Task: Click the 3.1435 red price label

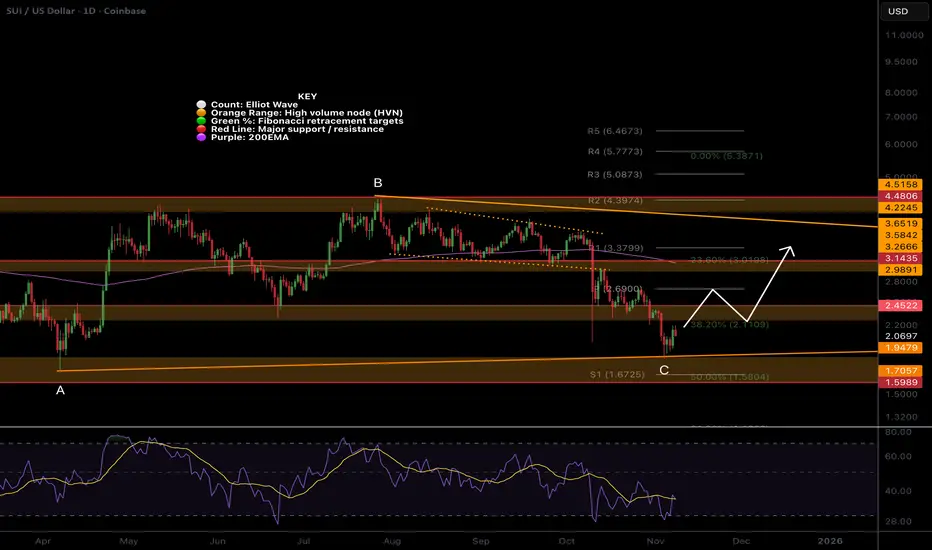Action: click(x=900, y=259)
